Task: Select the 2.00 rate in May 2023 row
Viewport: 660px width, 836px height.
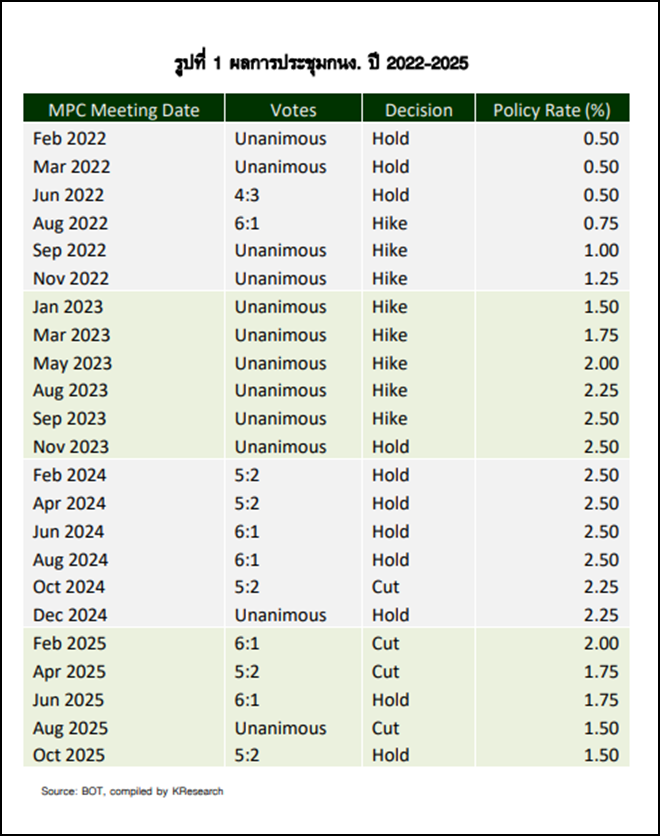Action: pyautogui.click(x=601, y=363)
